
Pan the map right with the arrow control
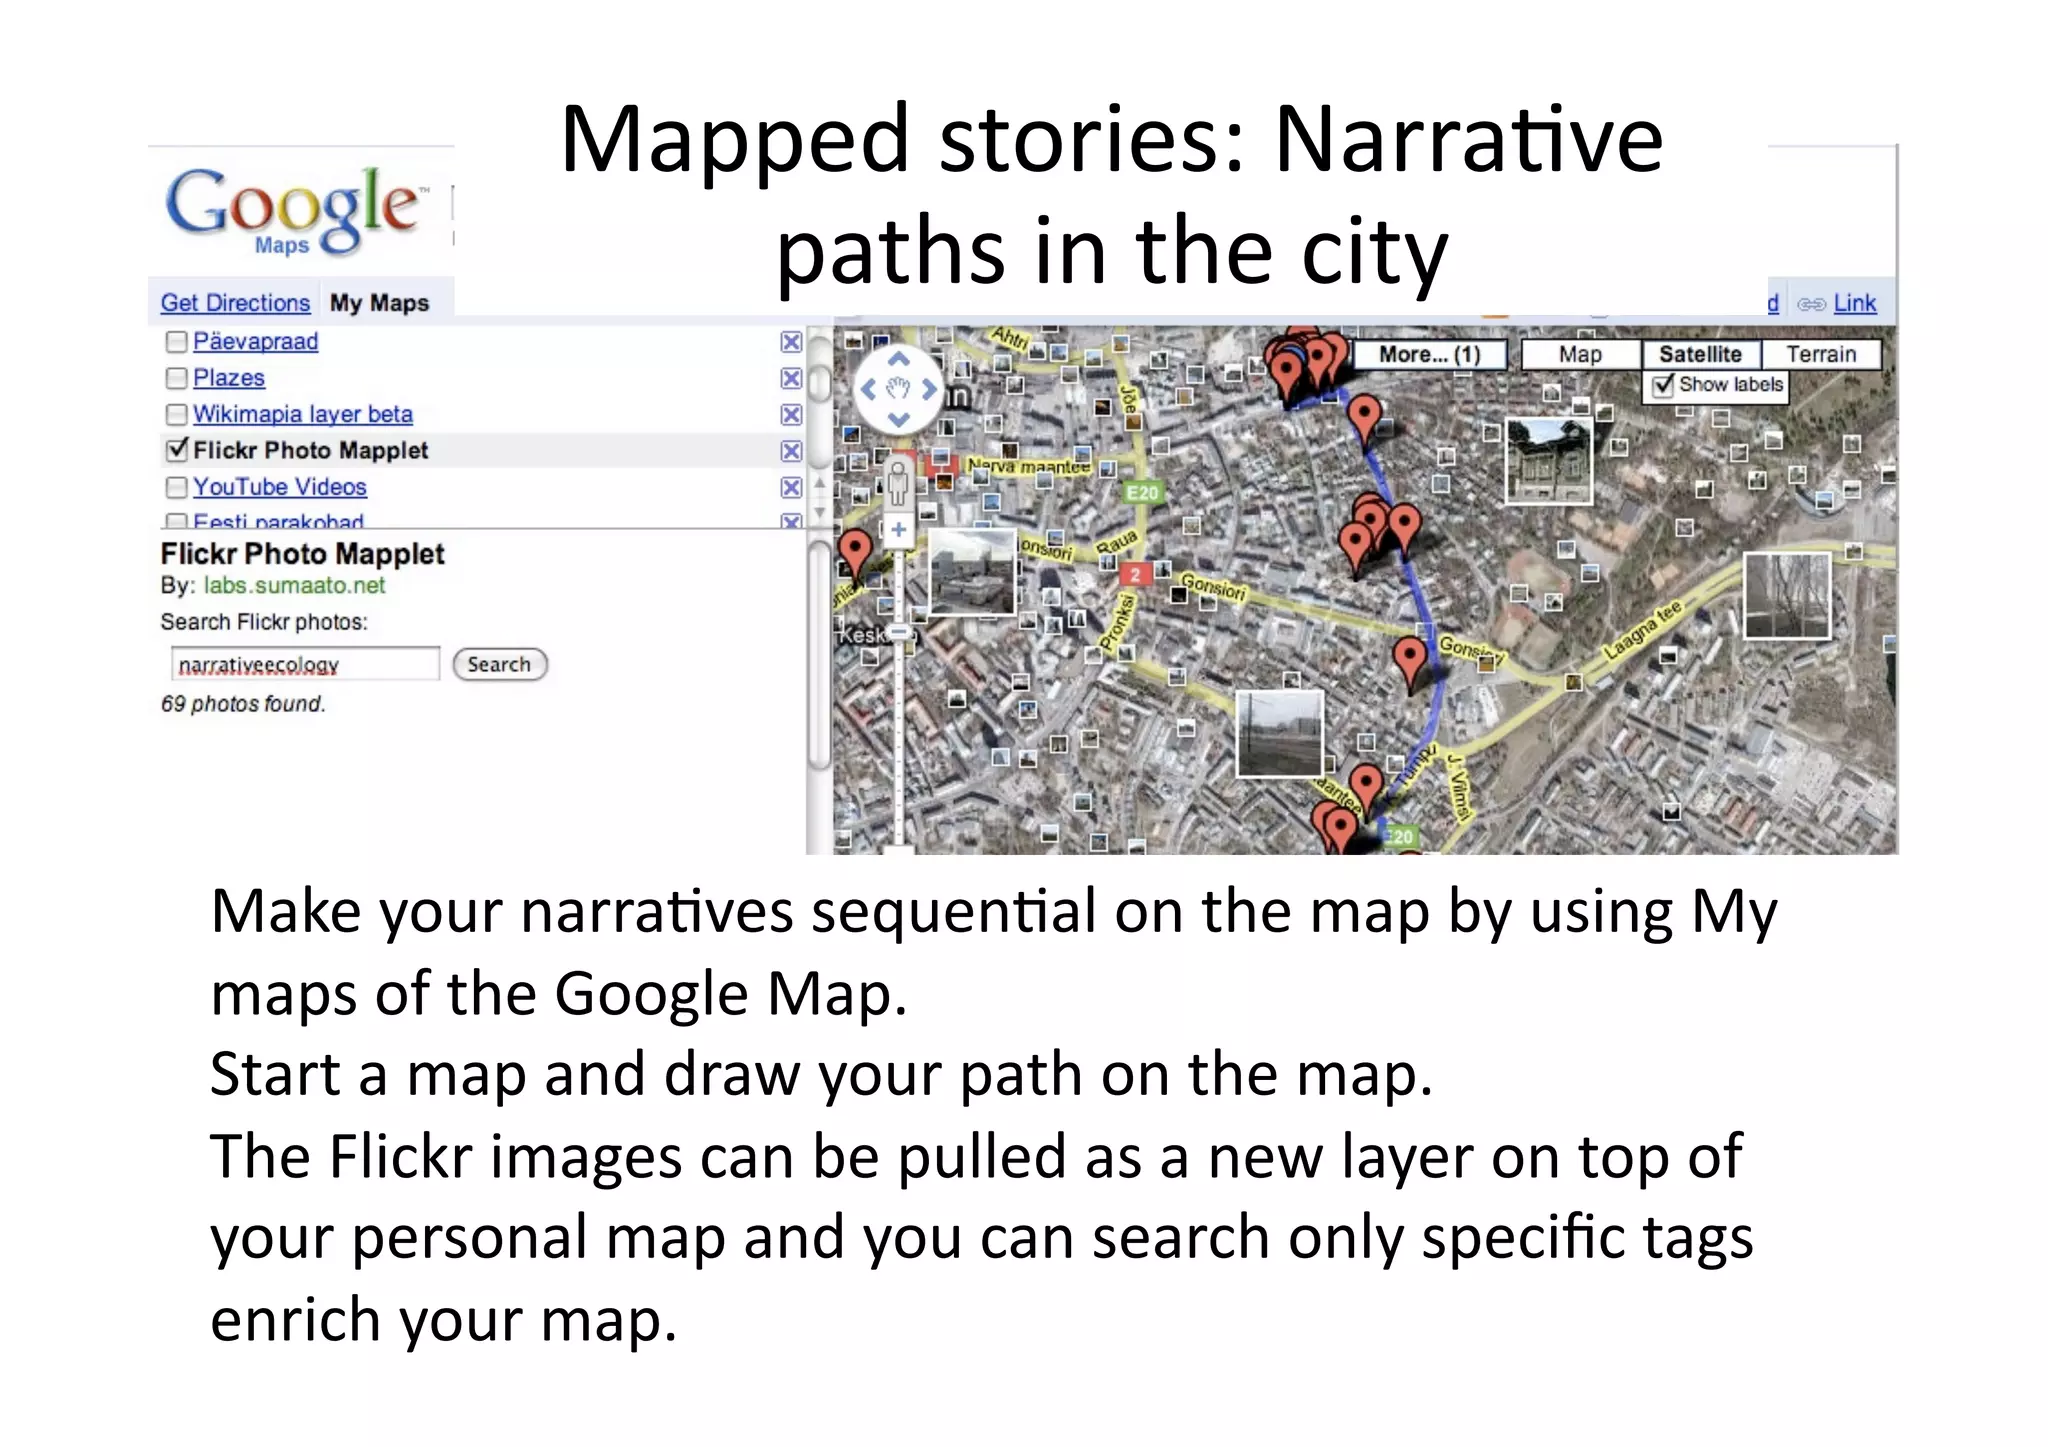pyautogui.click(x=929, y=389)
